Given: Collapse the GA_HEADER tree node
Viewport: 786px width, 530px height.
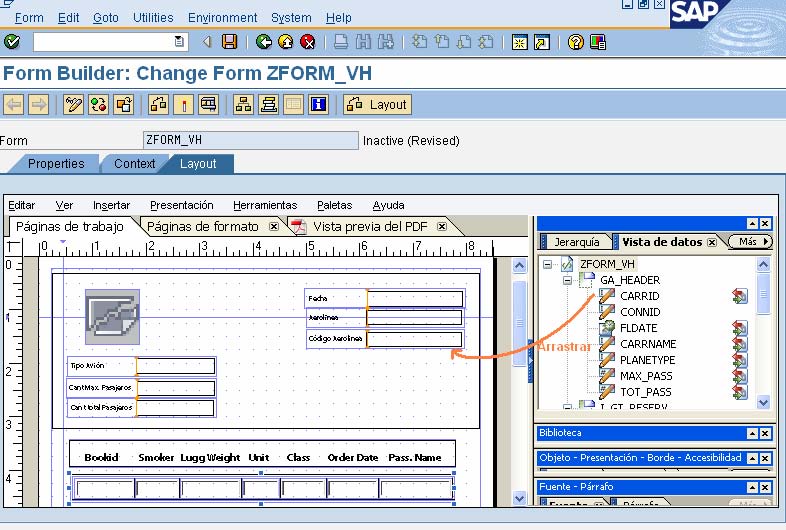Looking at the screenshot, I should 567,280.
